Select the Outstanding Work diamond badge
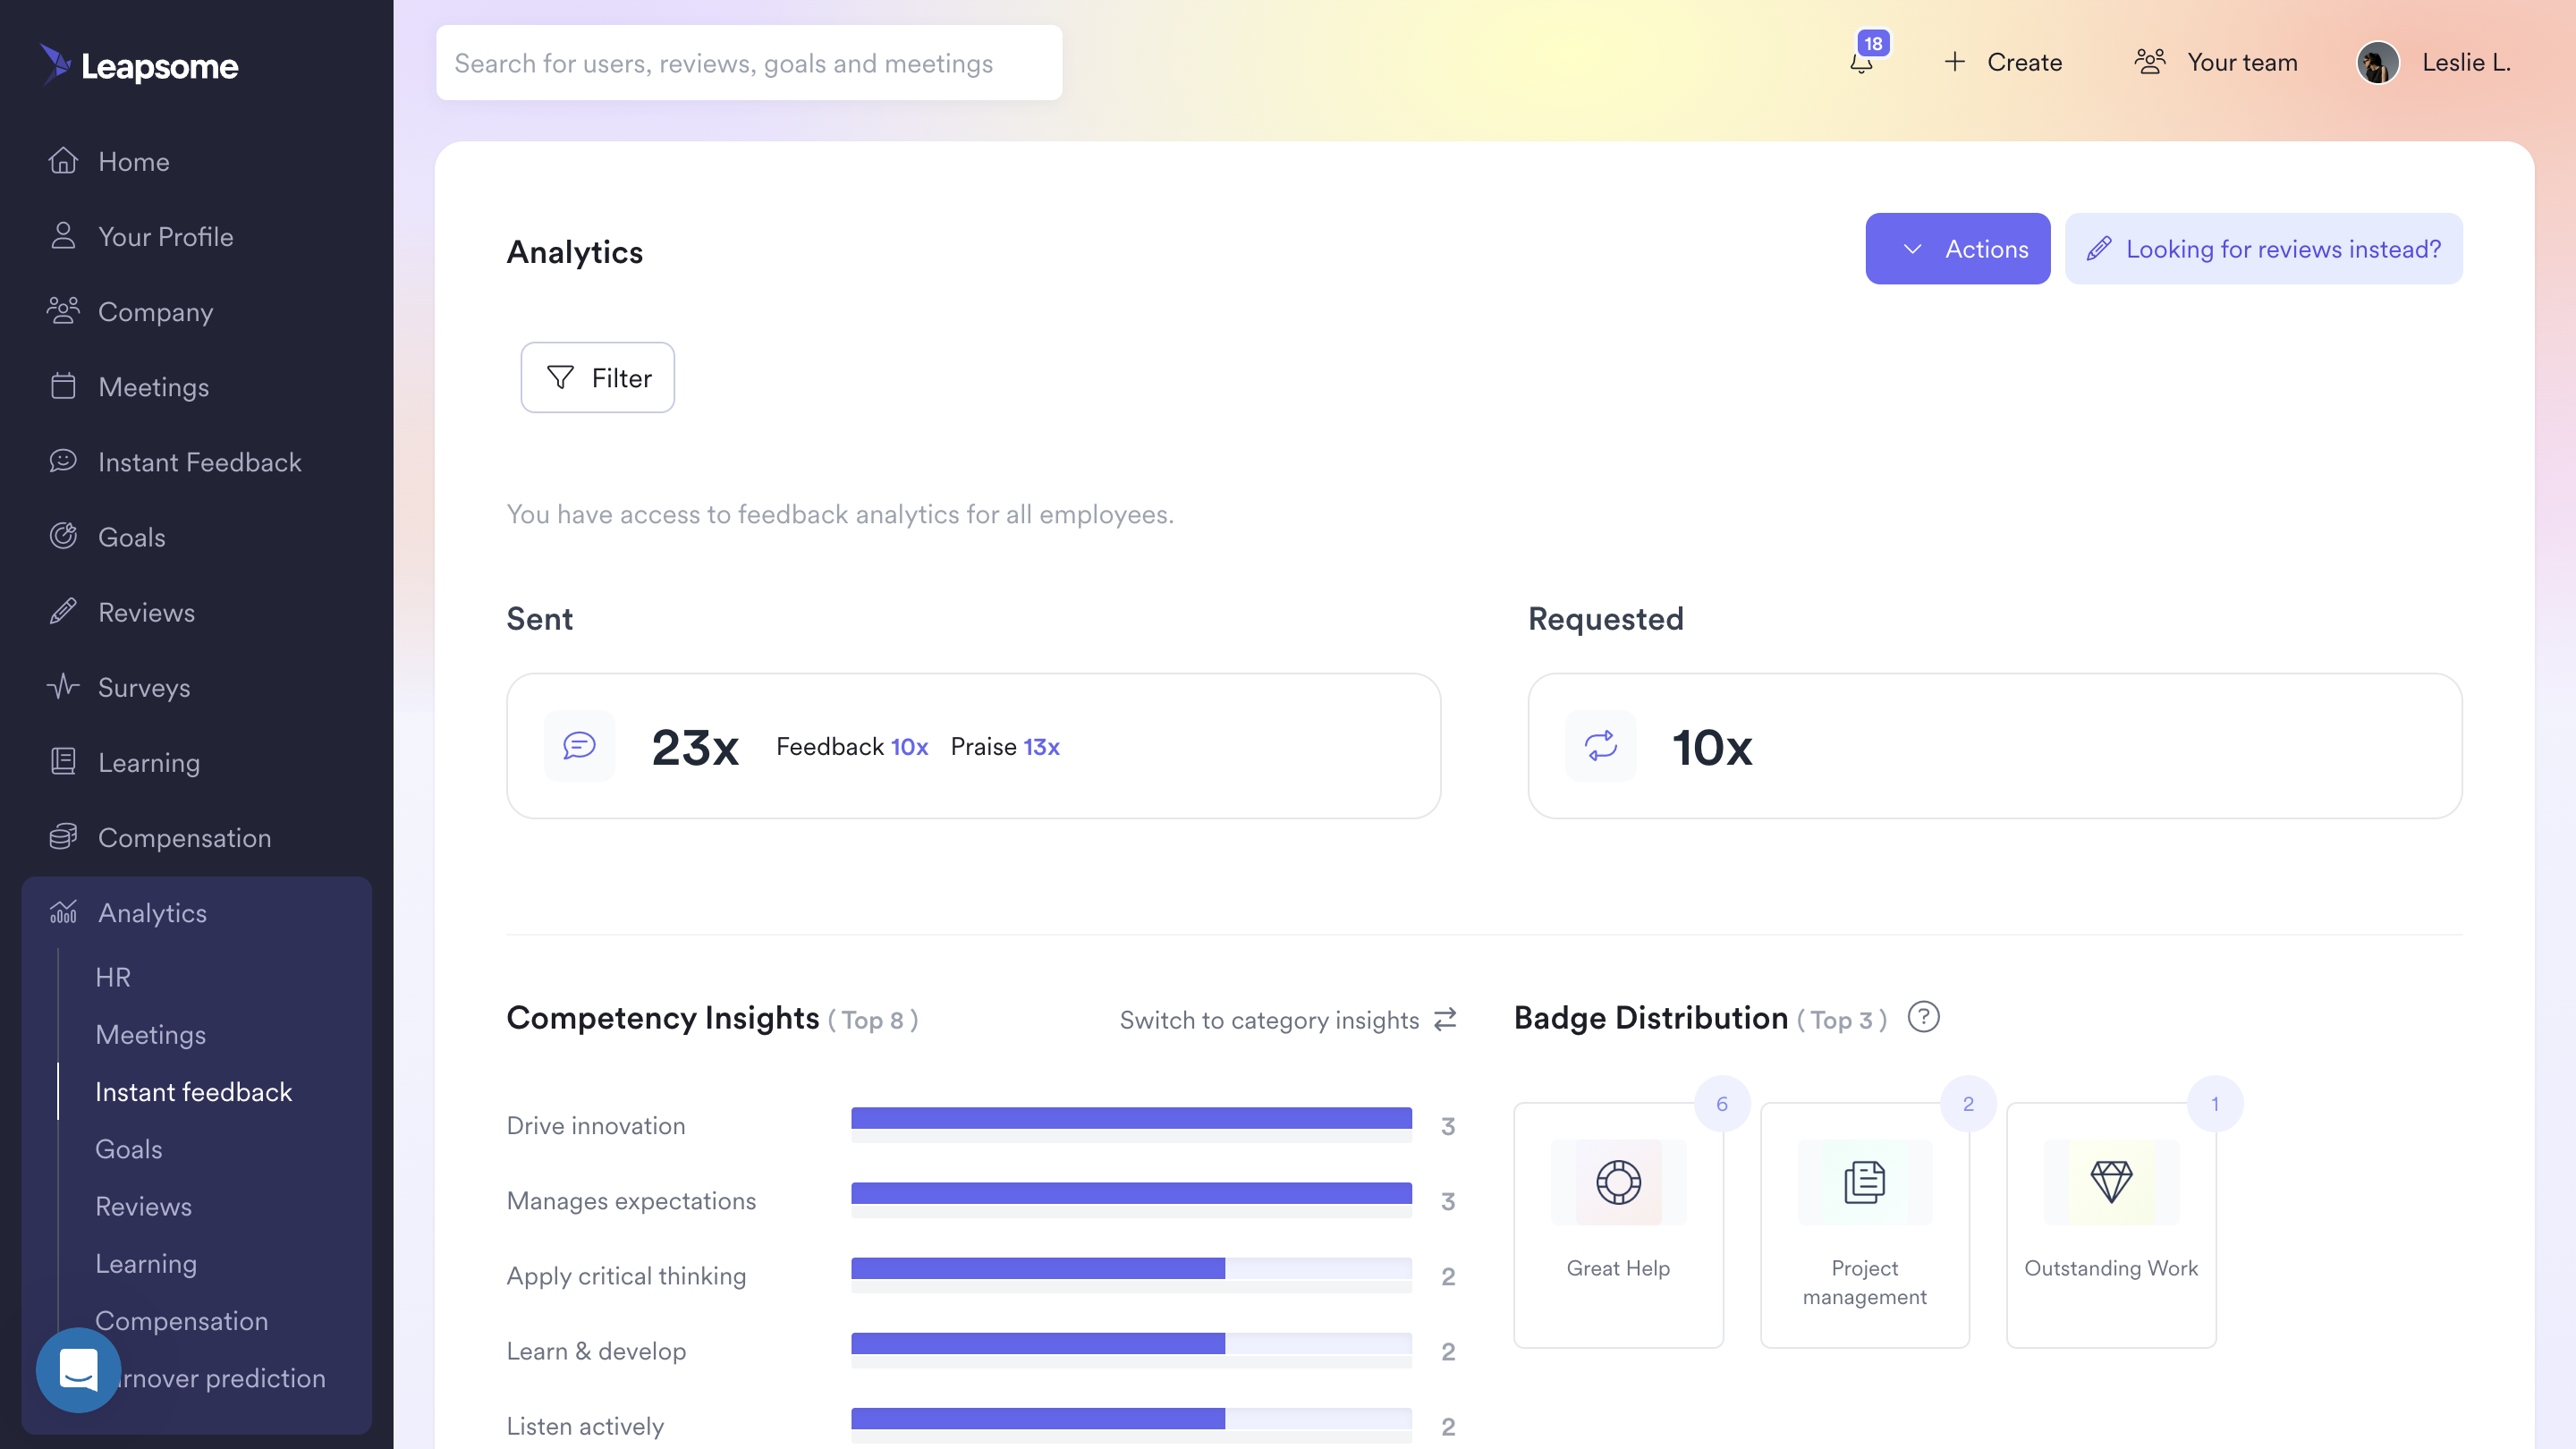This screenshot has height=1449, width=2576. click(x=2111, y=1182)
